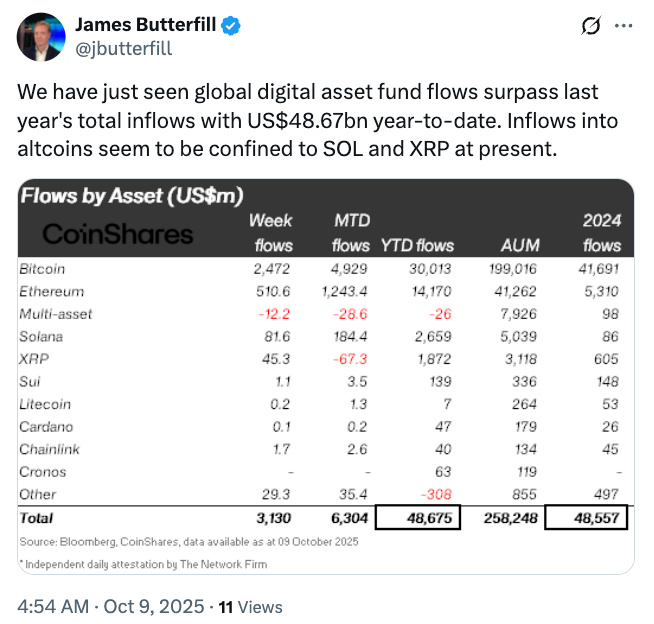Click the boxed YTD total 48,675
Screen dimensions: 654x624
418,518
